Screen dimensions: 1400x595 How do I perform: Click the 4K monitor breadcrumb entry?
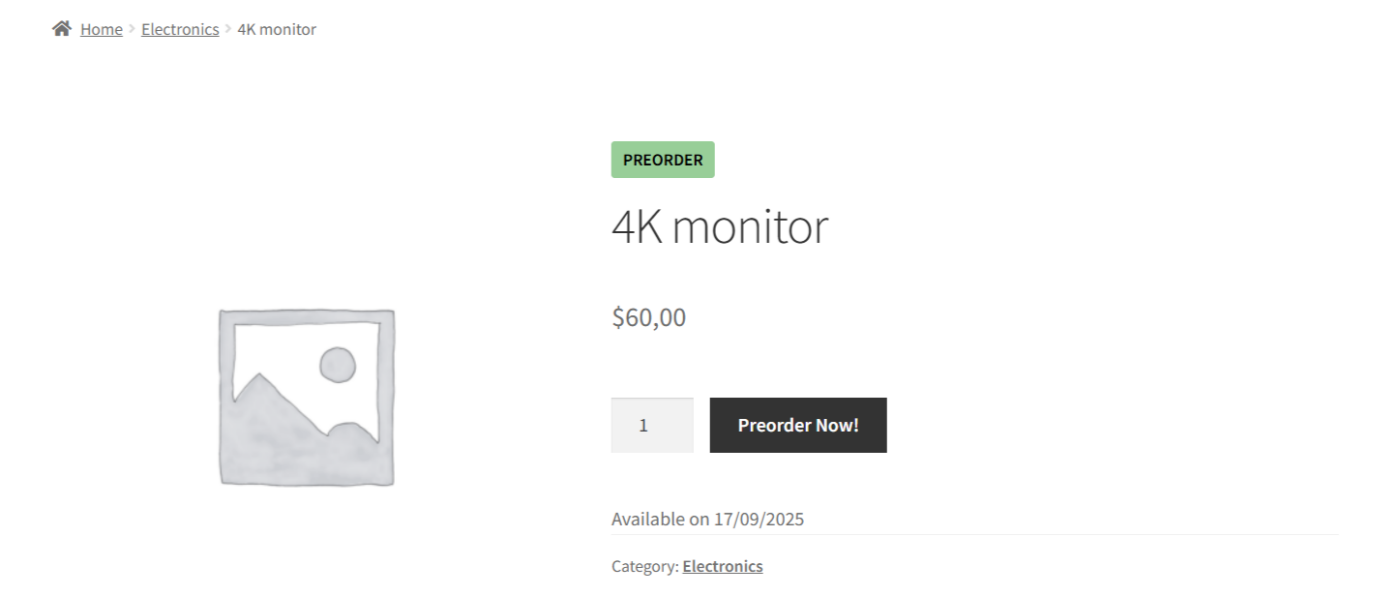tap(275, 29)
